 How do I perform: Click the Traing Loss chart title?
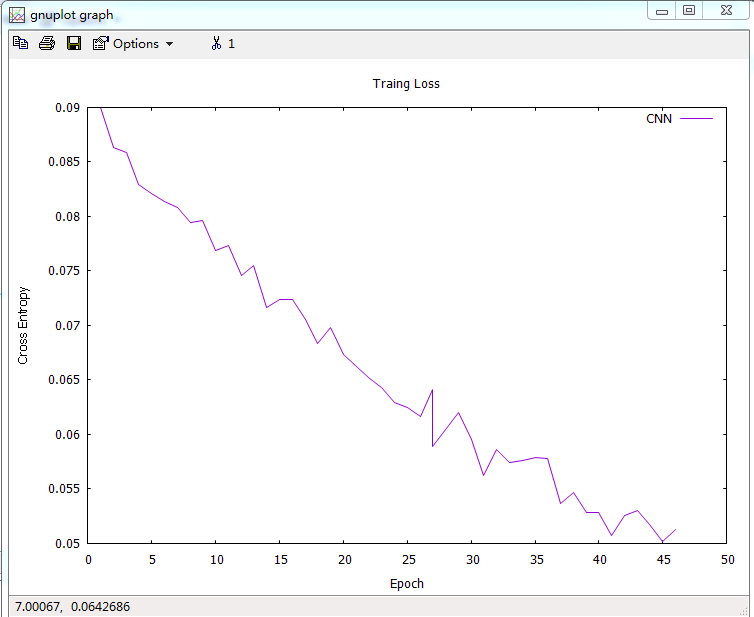click(406, 84)
